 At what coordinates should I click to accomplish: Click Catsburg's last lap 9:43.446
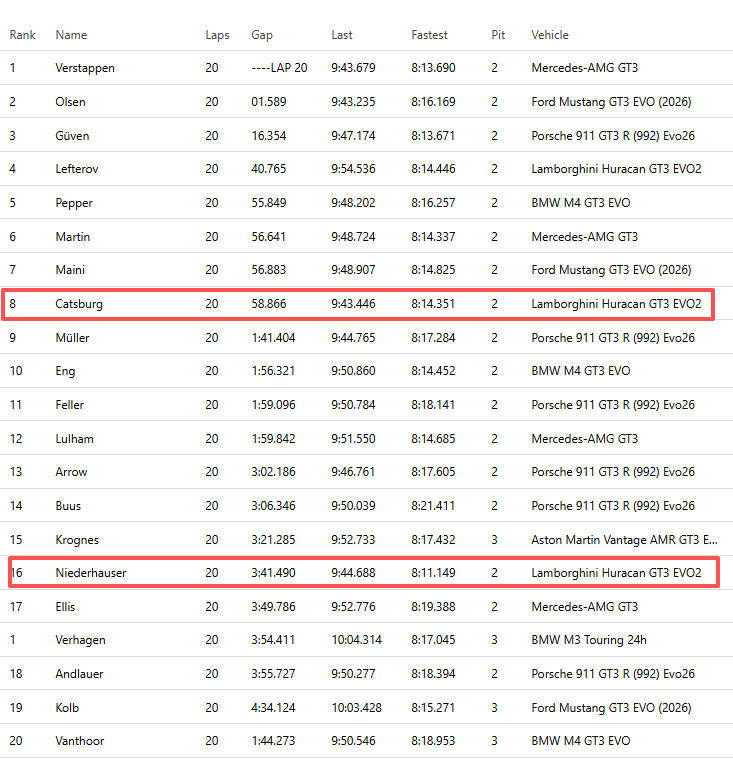coord(353,304)
